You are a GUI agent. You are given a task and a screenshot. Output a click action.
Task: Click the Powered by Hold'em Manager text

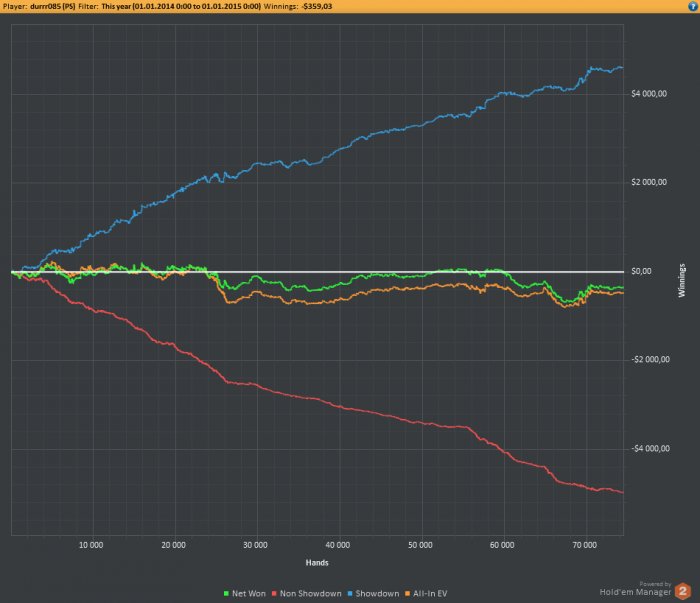[635, 589]
